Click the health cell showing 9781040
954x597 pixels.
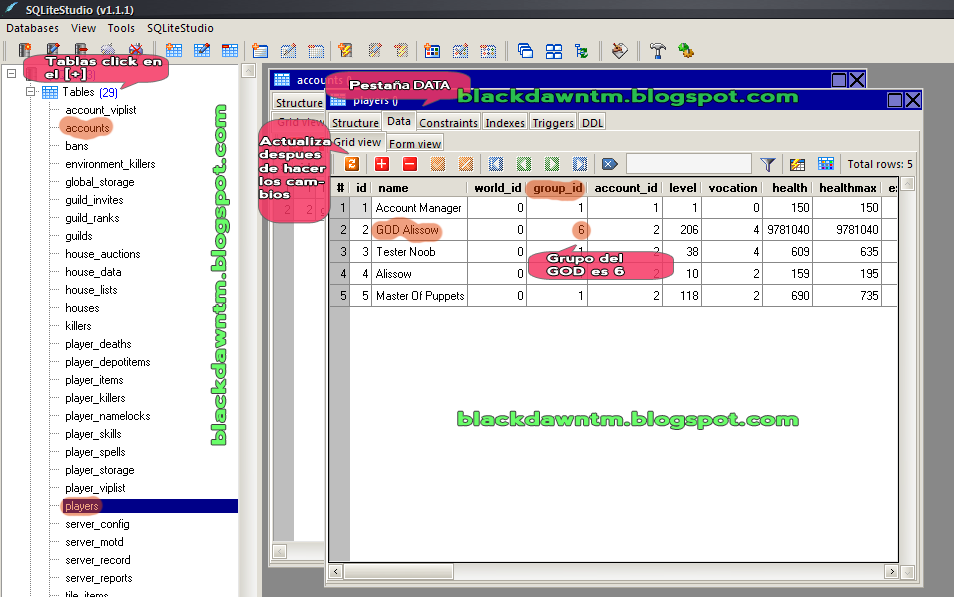tap(787, 230)
